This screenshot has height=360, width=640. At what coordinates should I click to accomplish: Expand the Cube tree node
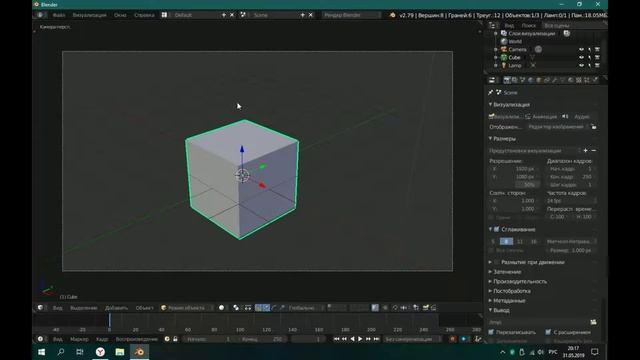[x=496, y=58]
